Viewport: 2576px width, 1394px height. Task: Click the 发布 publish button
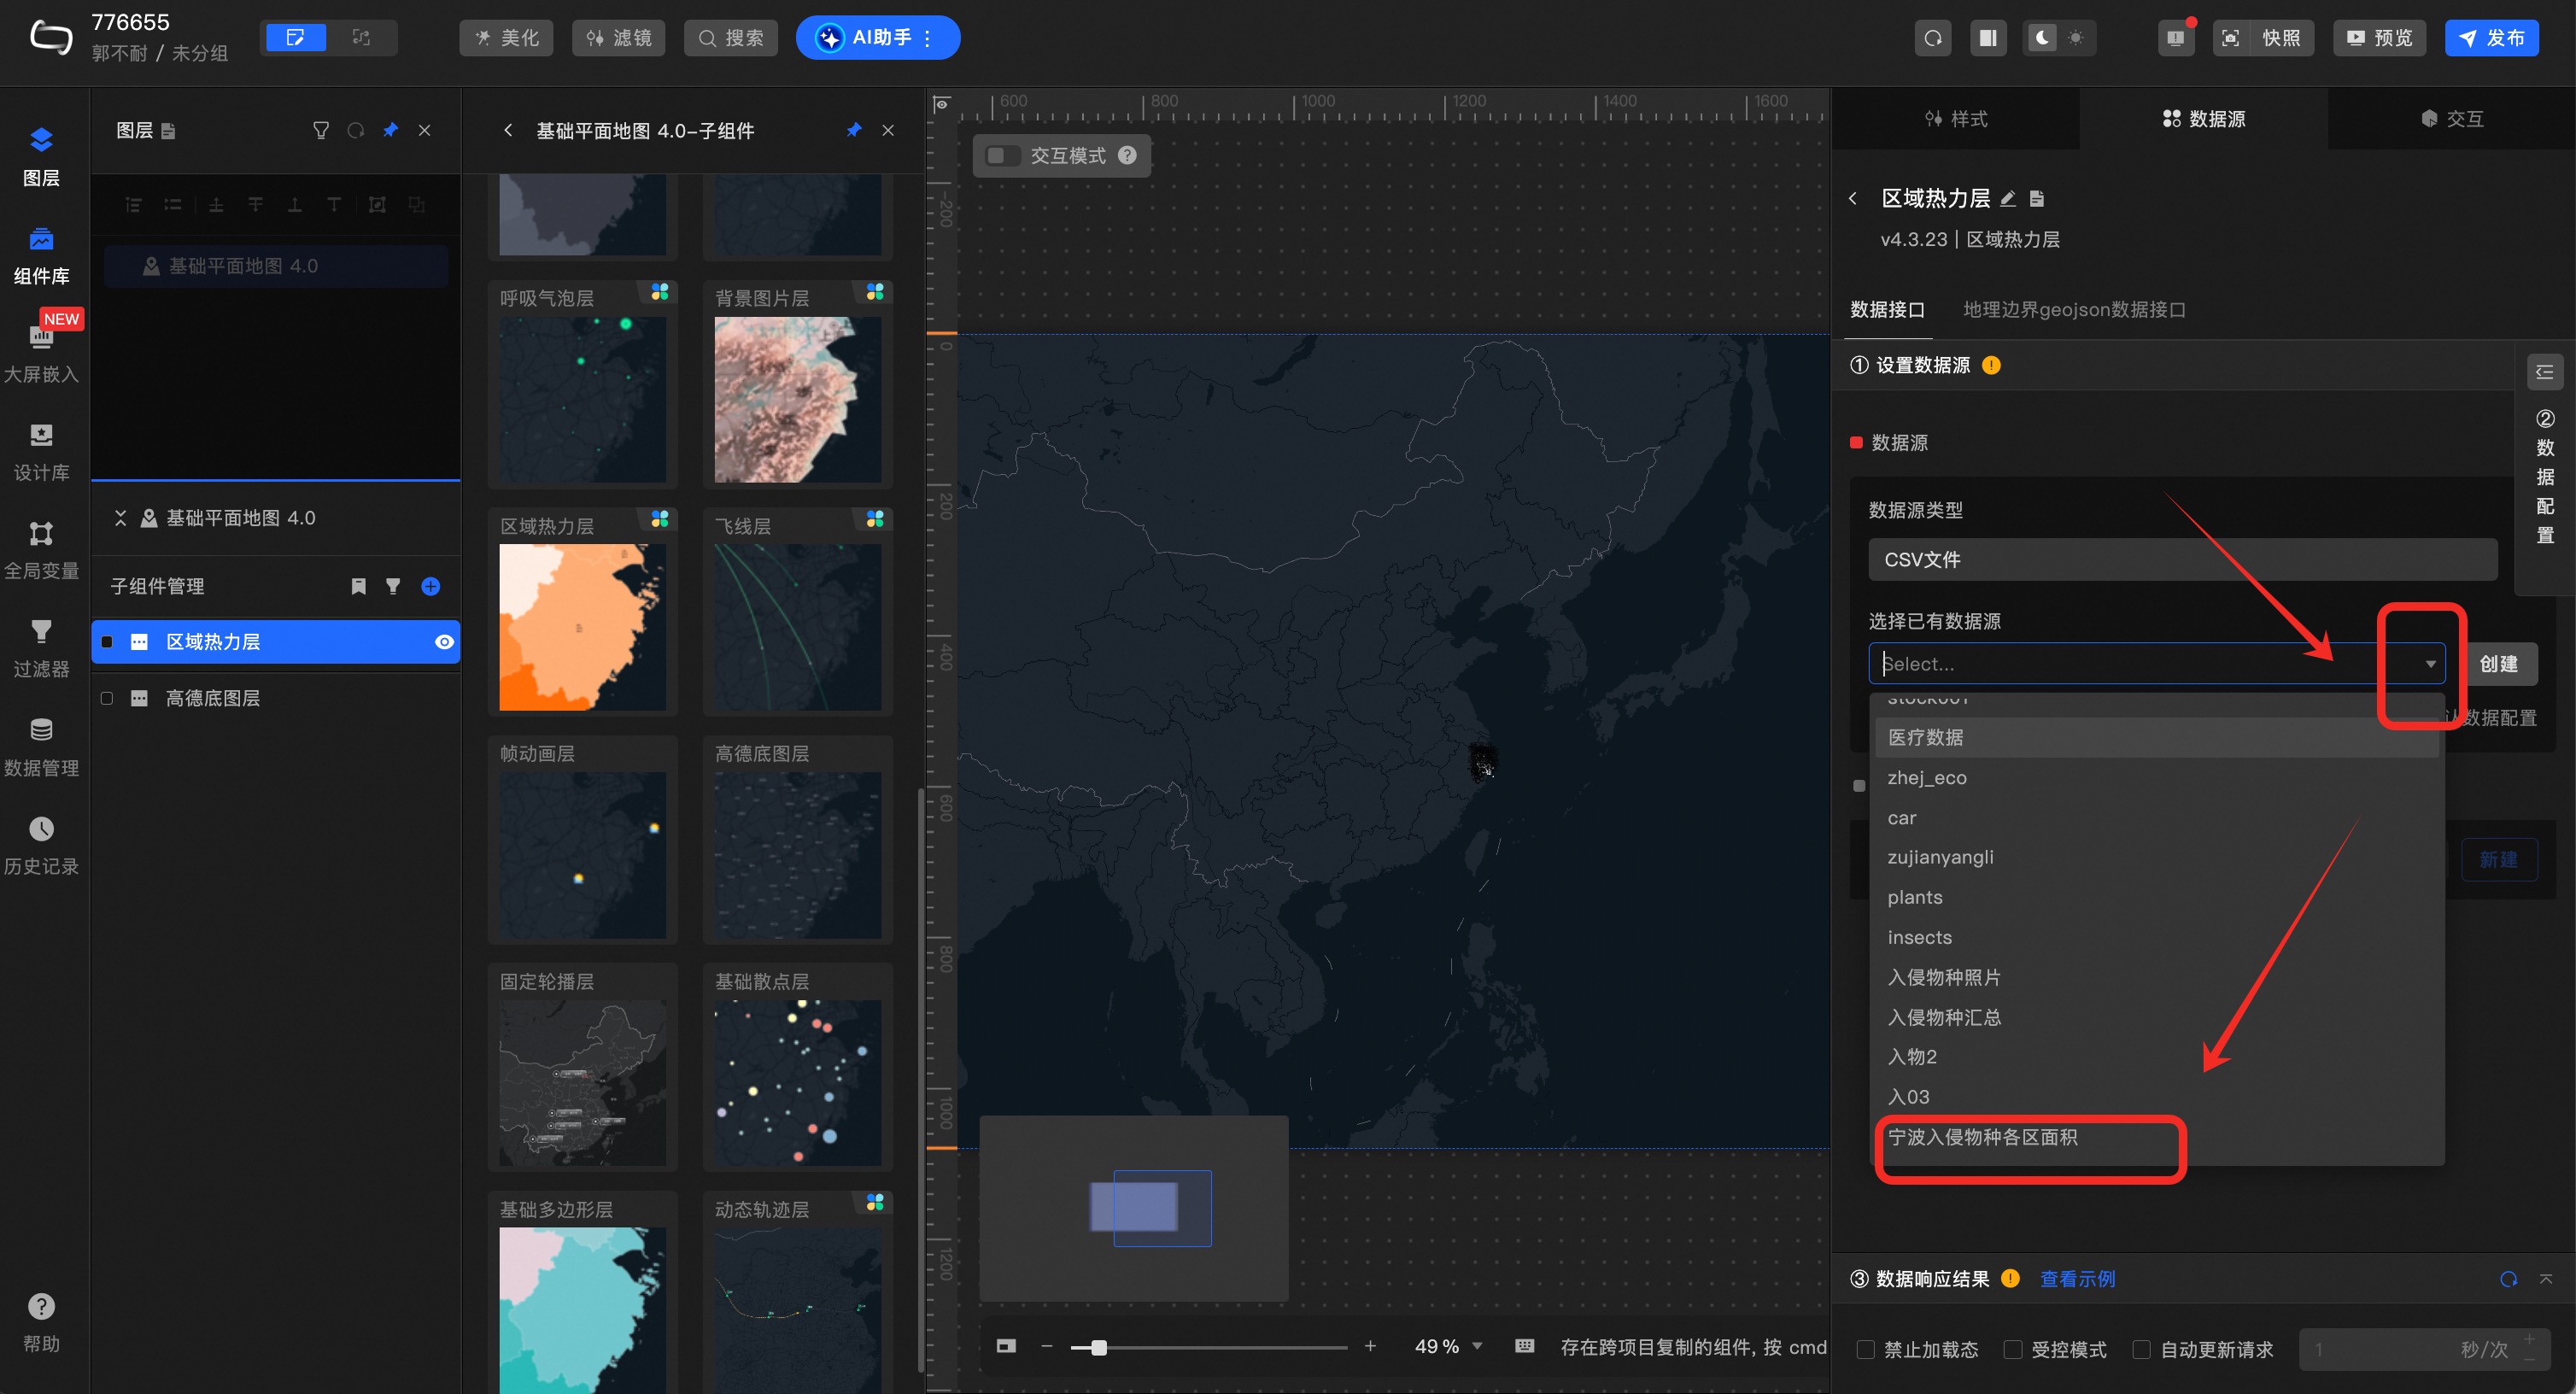2491,38
